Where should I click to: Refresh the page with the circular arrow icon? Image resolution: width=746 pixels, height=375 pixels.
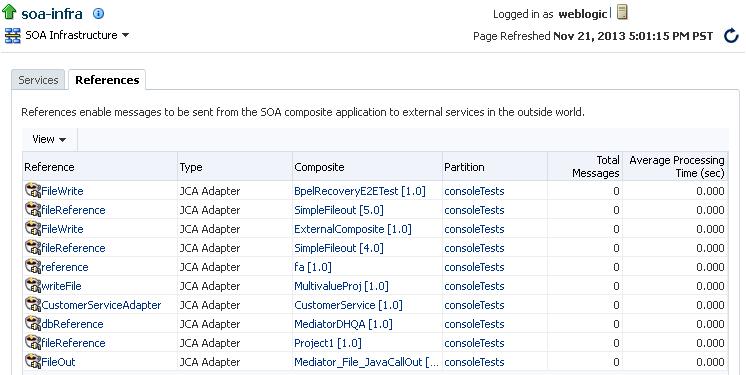point(731,36)
